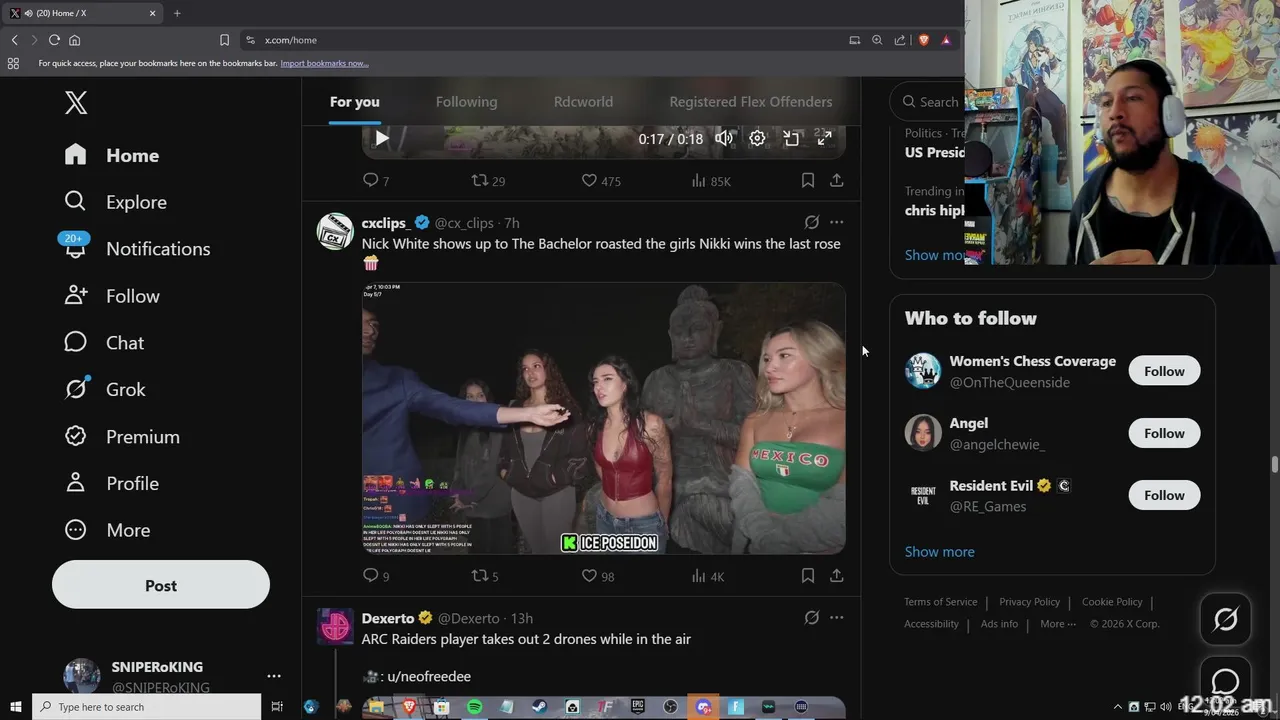Screen dimensions: 1280x720
Task: Open the Privacy Policy link
Action: 1029,602
